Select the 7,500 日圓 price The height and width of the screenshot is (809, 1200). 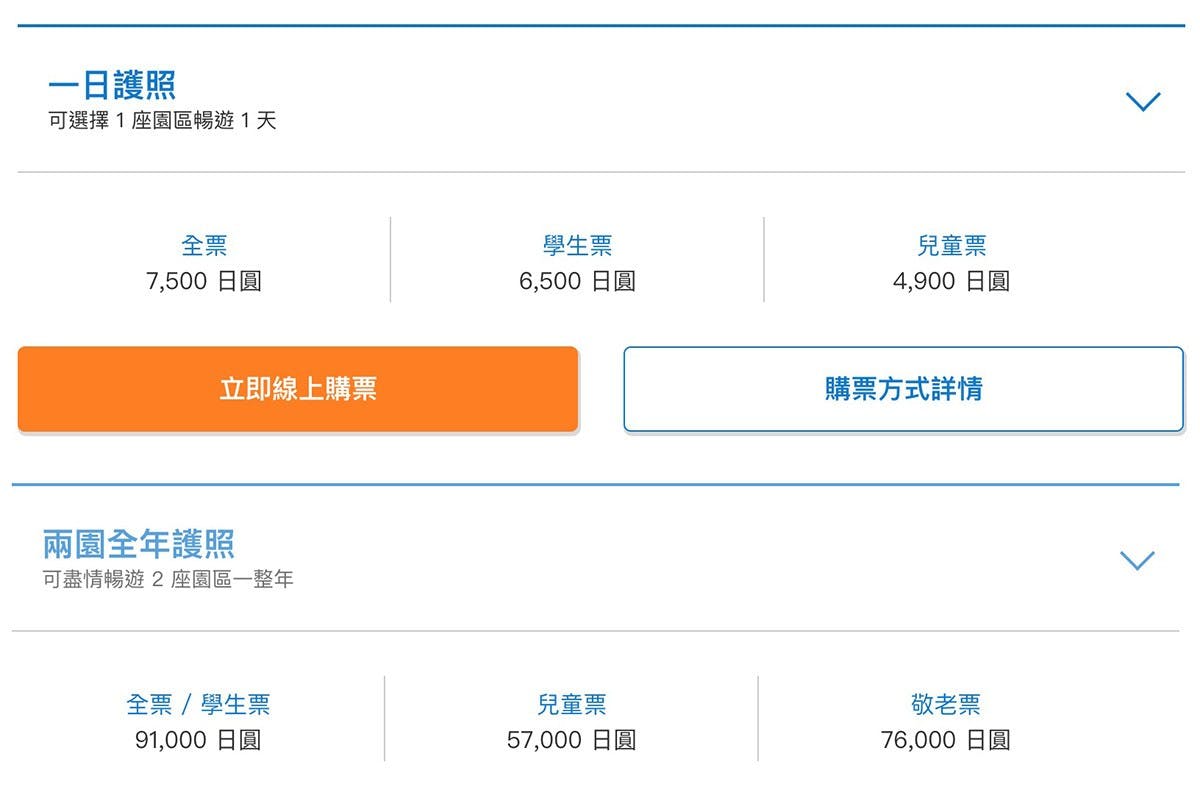[x=204, y=281]
